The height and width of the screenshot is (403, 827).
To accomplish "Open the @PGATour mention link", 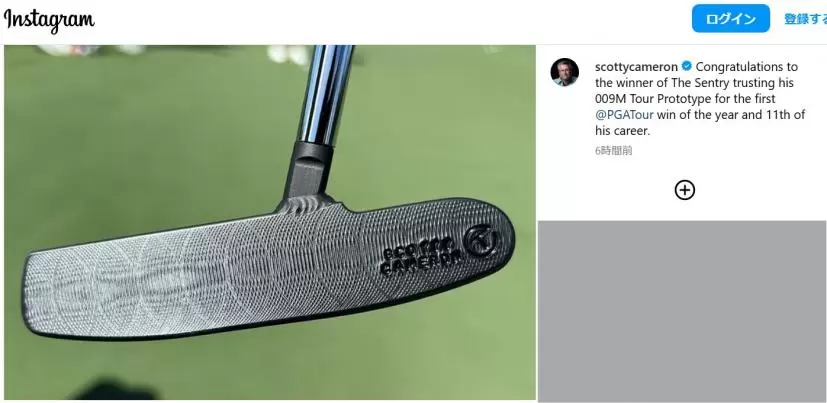I will [624, 115].
